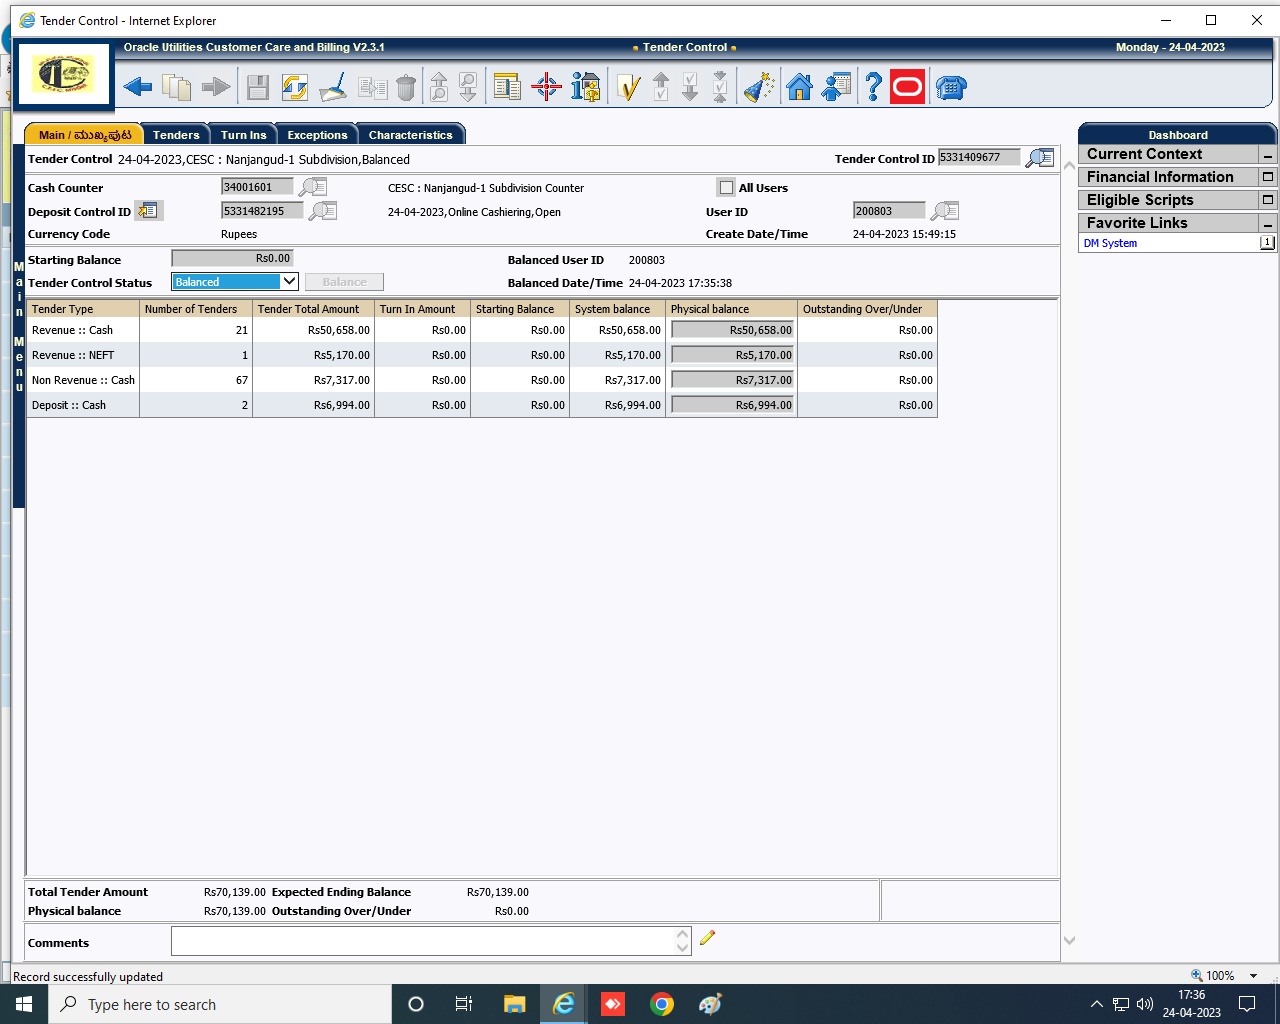Screen dimensions: 1280x1024
Task: Click the blue Back arrow in toolbar
Action: [x=138, y=88]
